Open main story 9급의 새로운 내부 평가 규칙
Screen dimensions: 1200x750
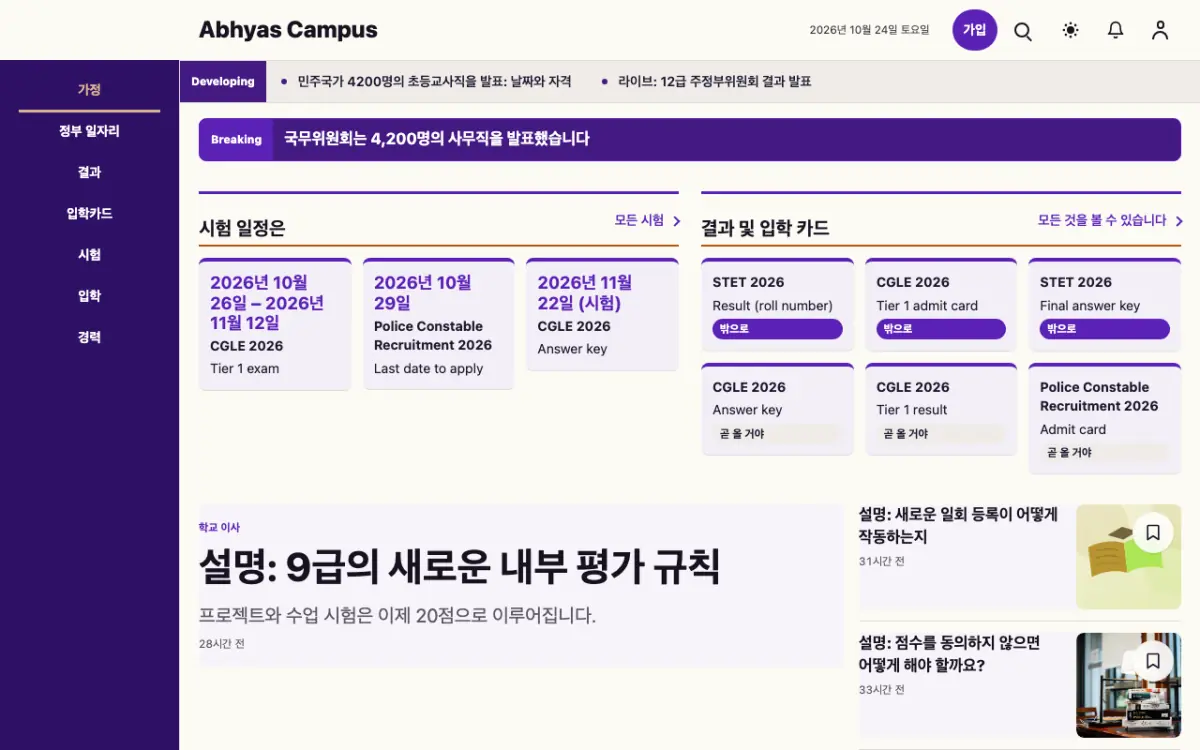click(459, 567)
